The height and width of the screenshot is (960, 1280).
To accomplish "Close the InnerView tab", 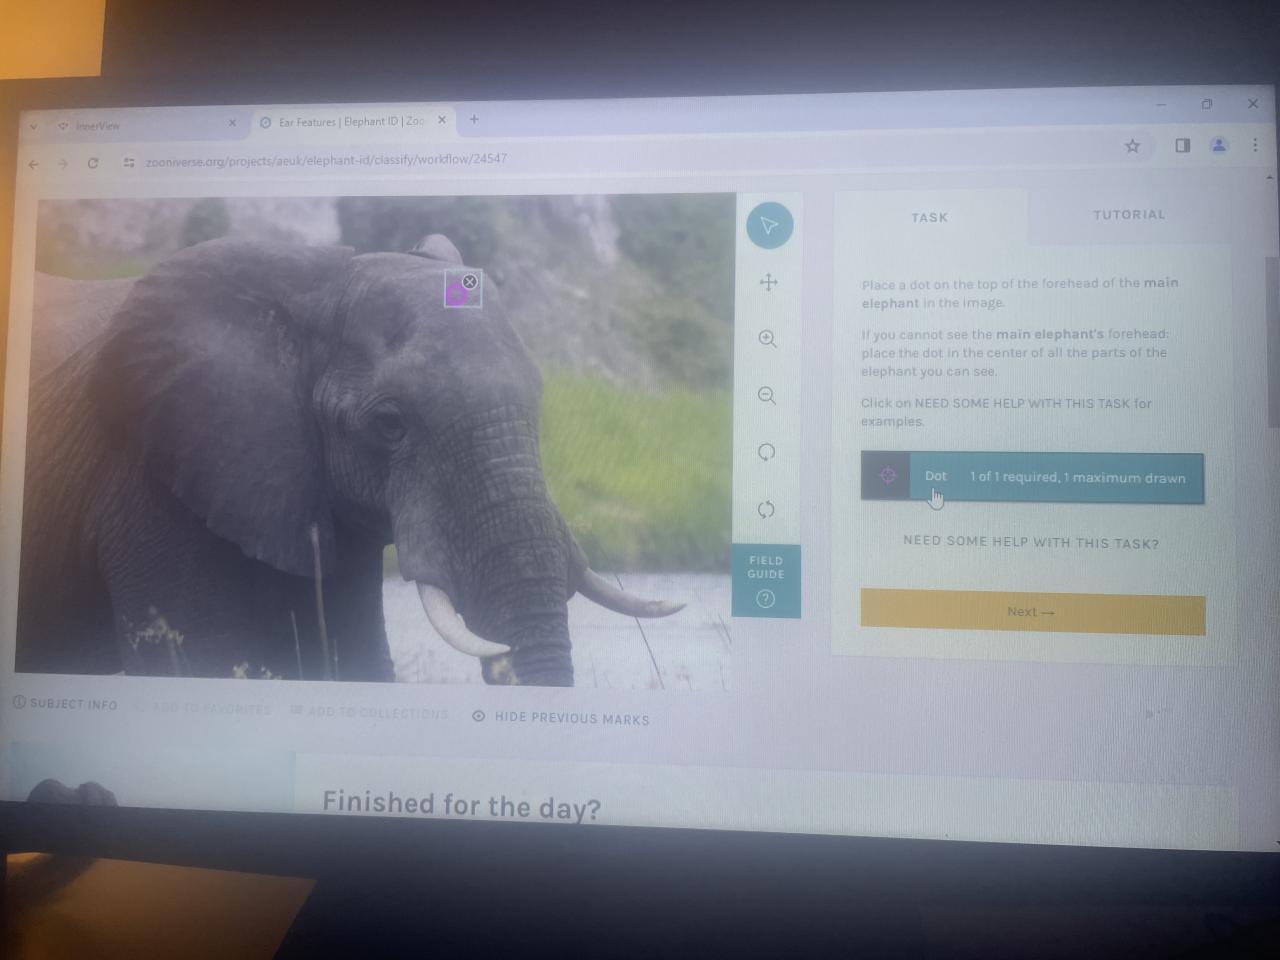I will click(x=232, y=123).
